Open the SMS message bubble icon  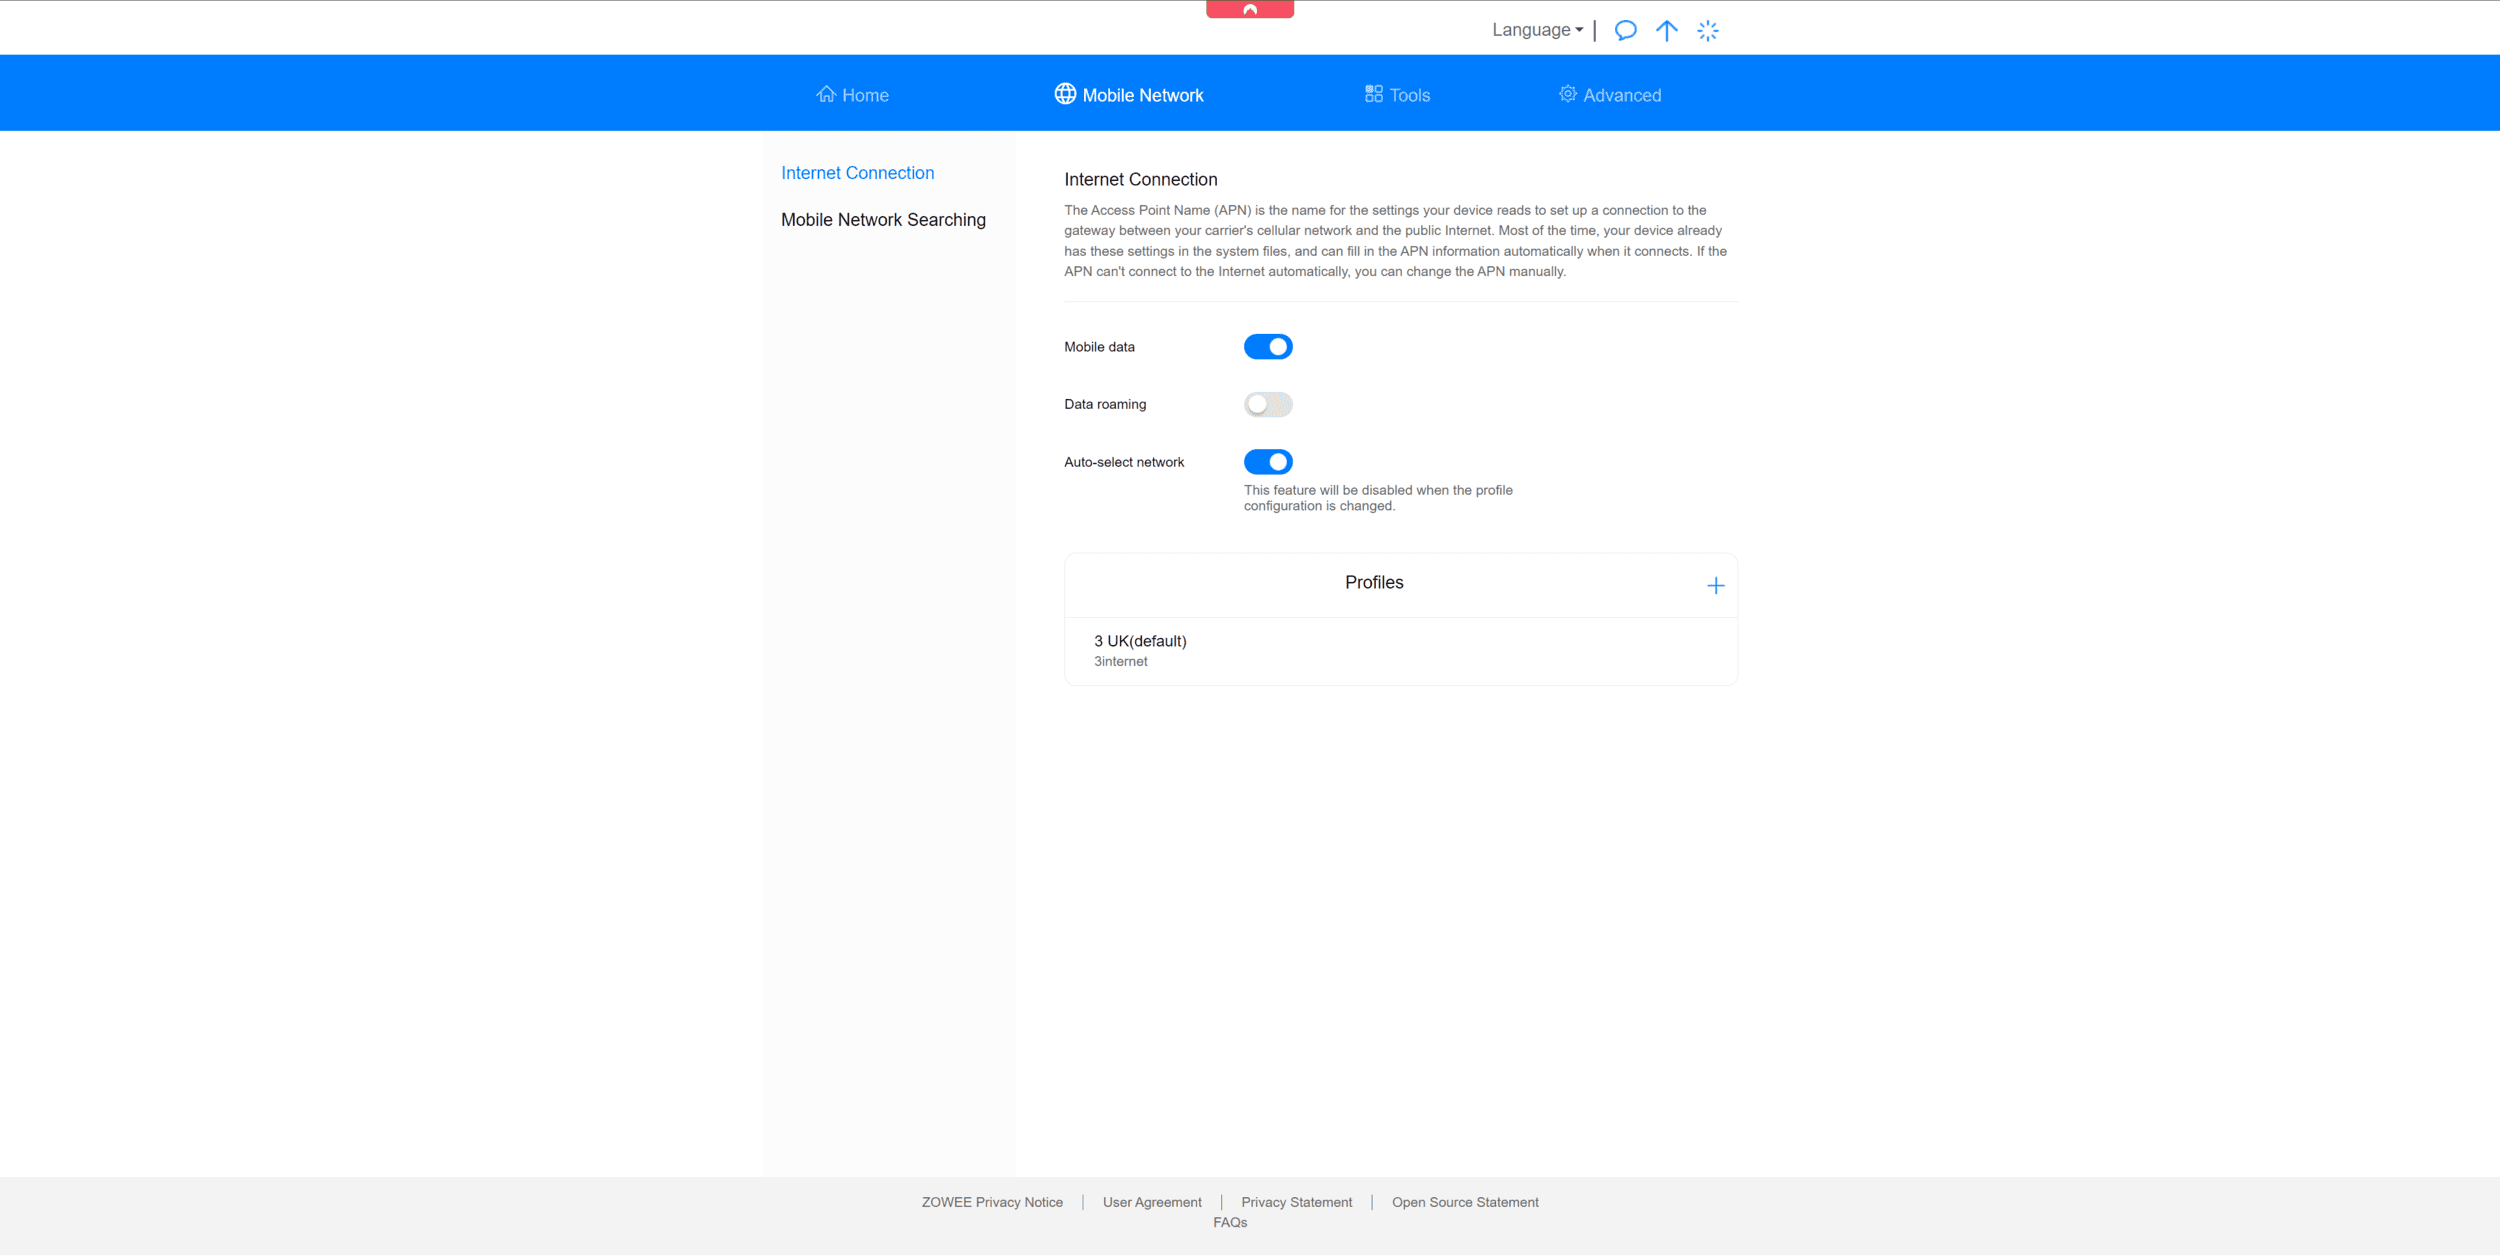point(1625,30)
